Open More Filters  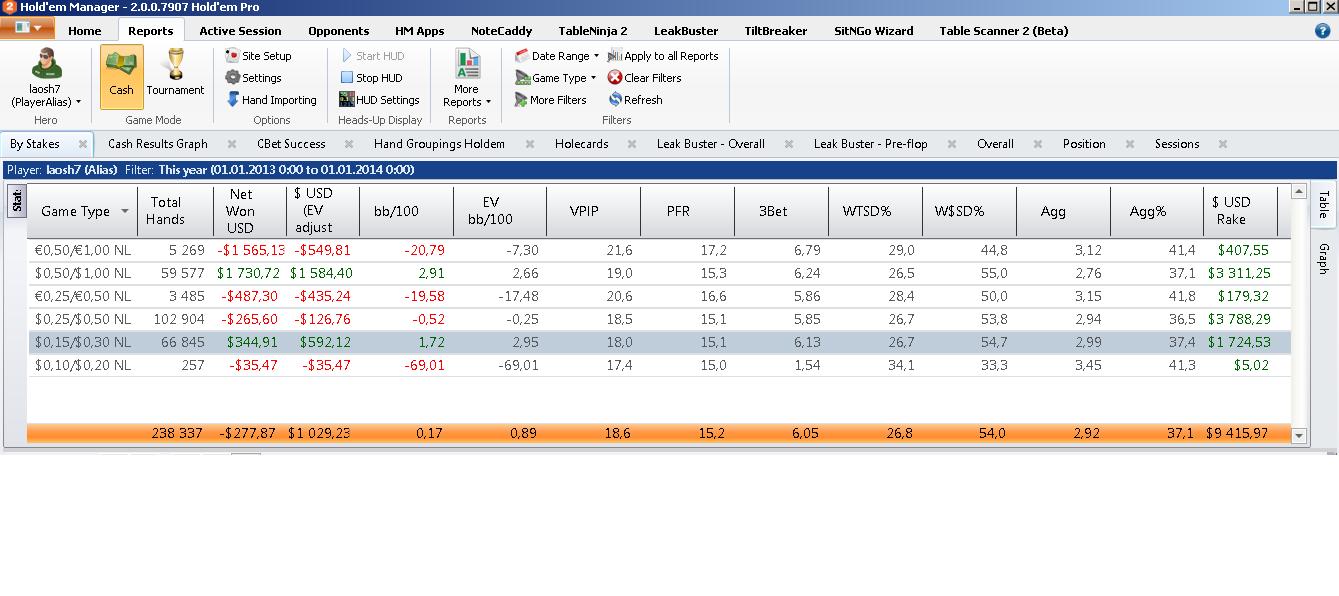click(550, 100)
